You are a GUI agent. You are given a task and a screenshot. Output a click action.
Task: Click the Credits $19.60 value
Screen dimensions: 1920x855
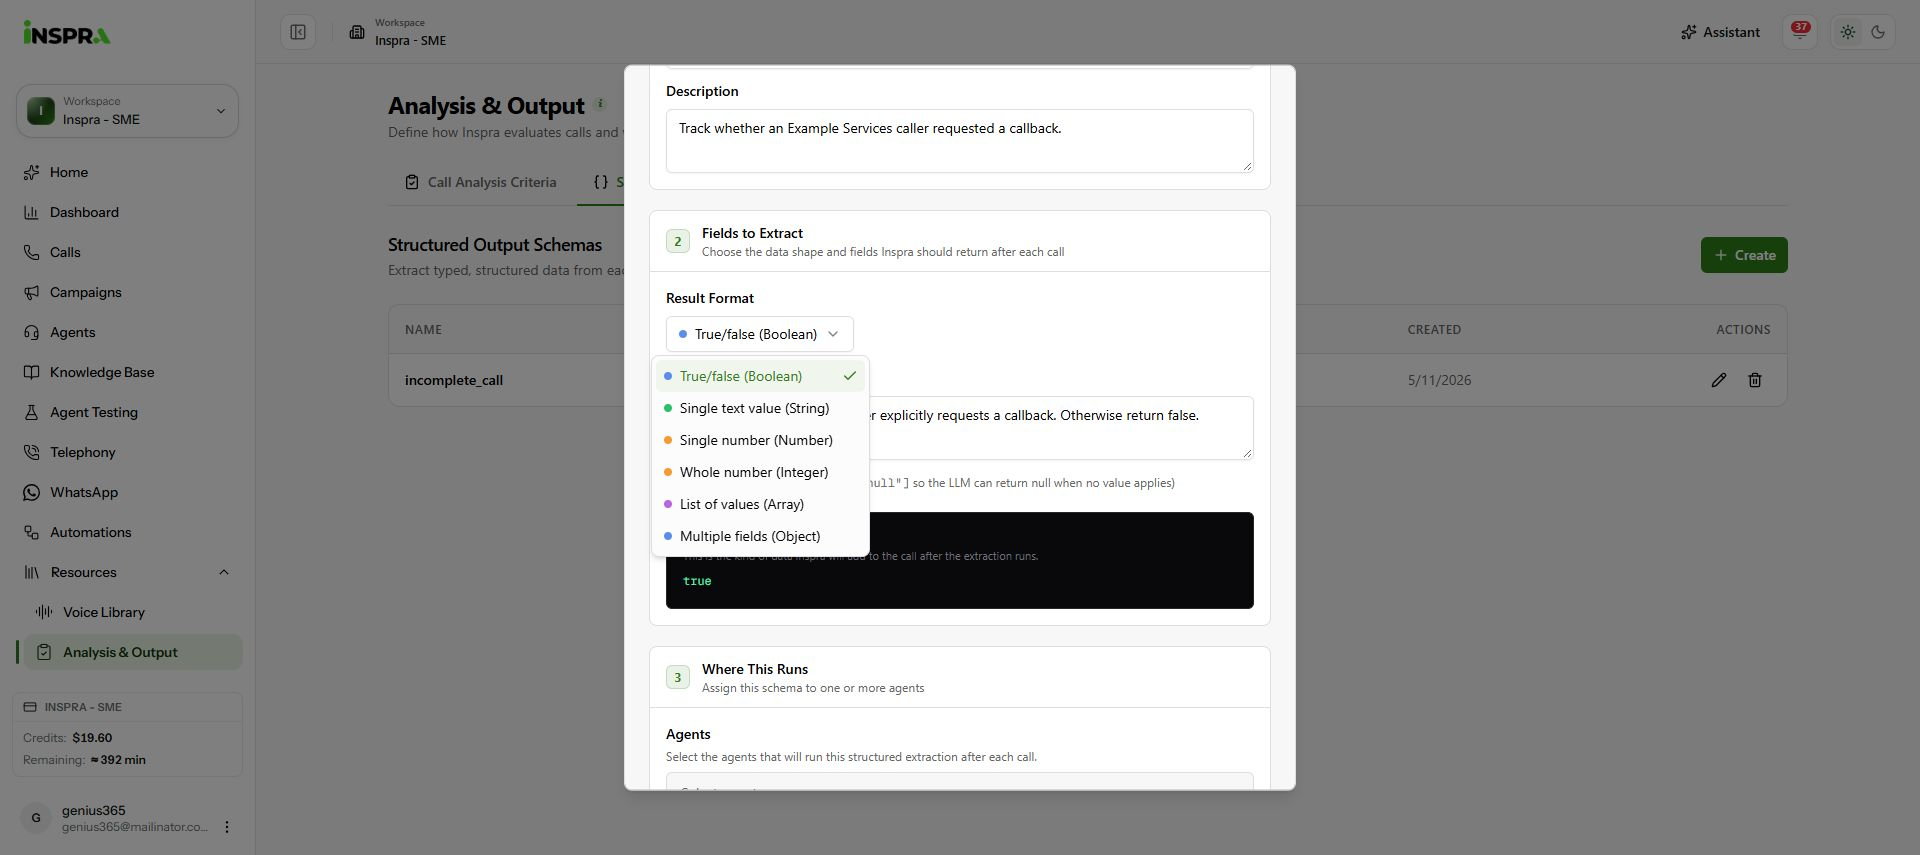tap(92, 738)
